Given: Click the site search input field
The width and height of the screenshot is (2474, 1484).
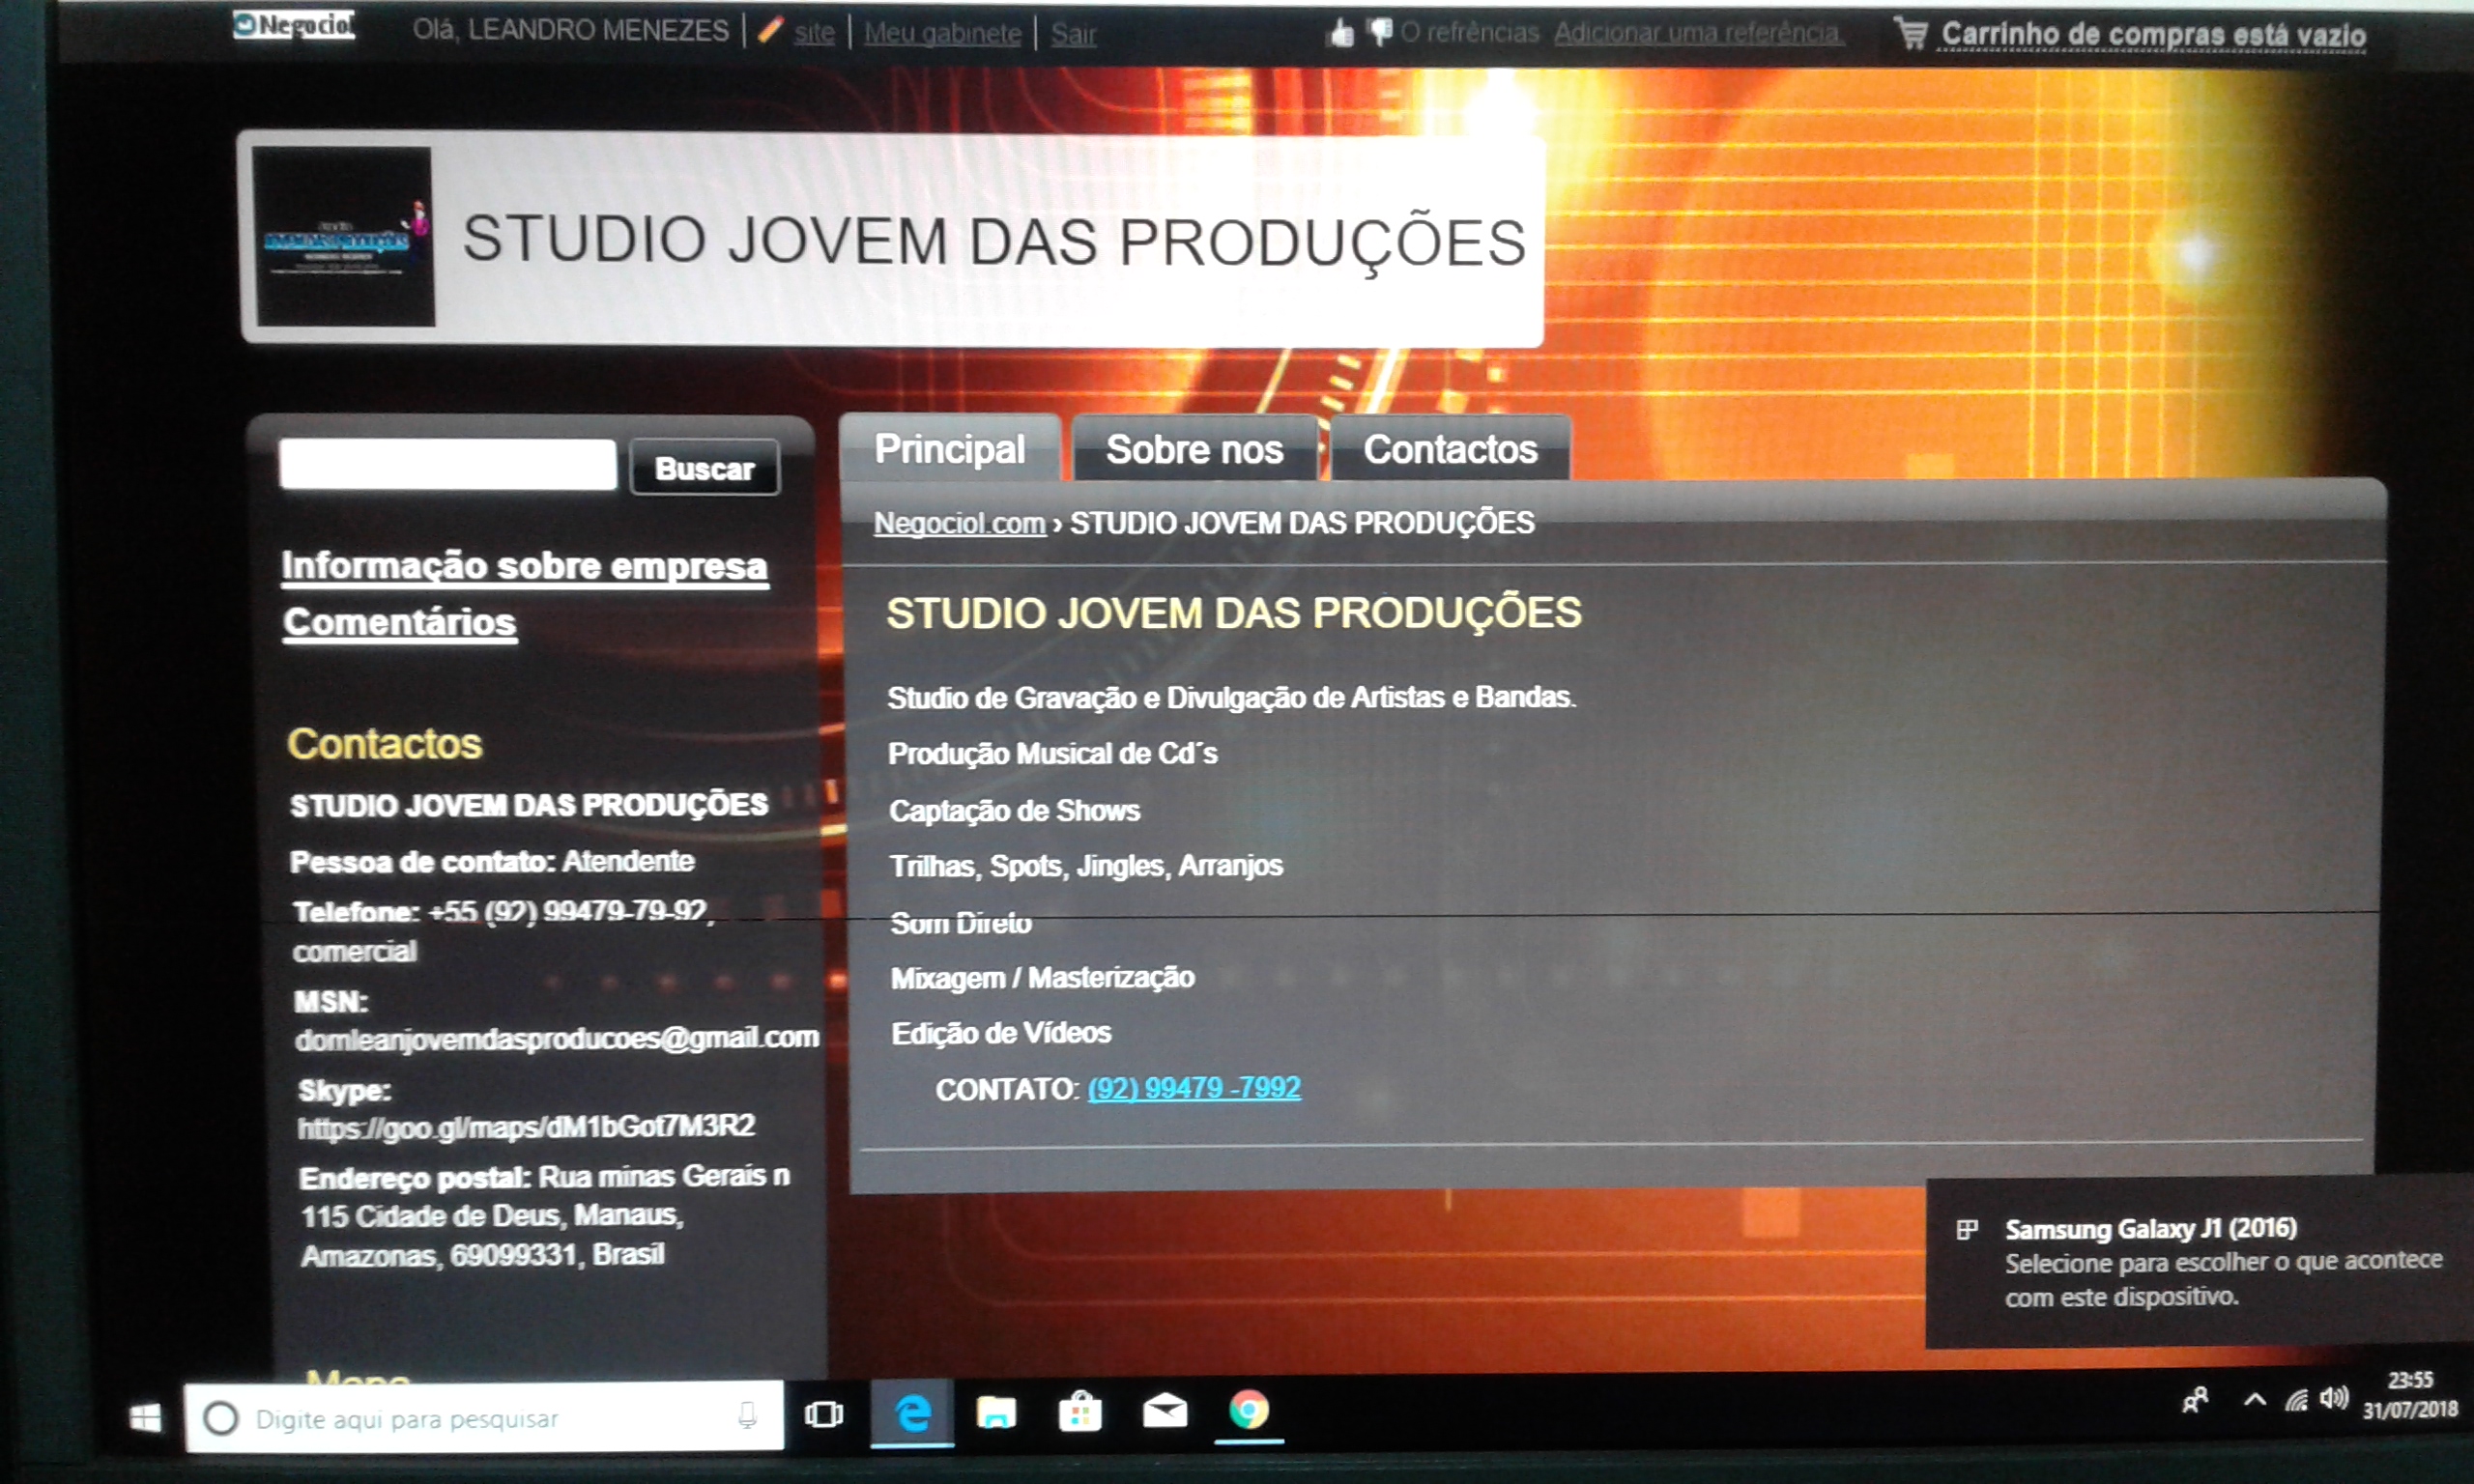Looking at the screenshot, I should (448, 465).
